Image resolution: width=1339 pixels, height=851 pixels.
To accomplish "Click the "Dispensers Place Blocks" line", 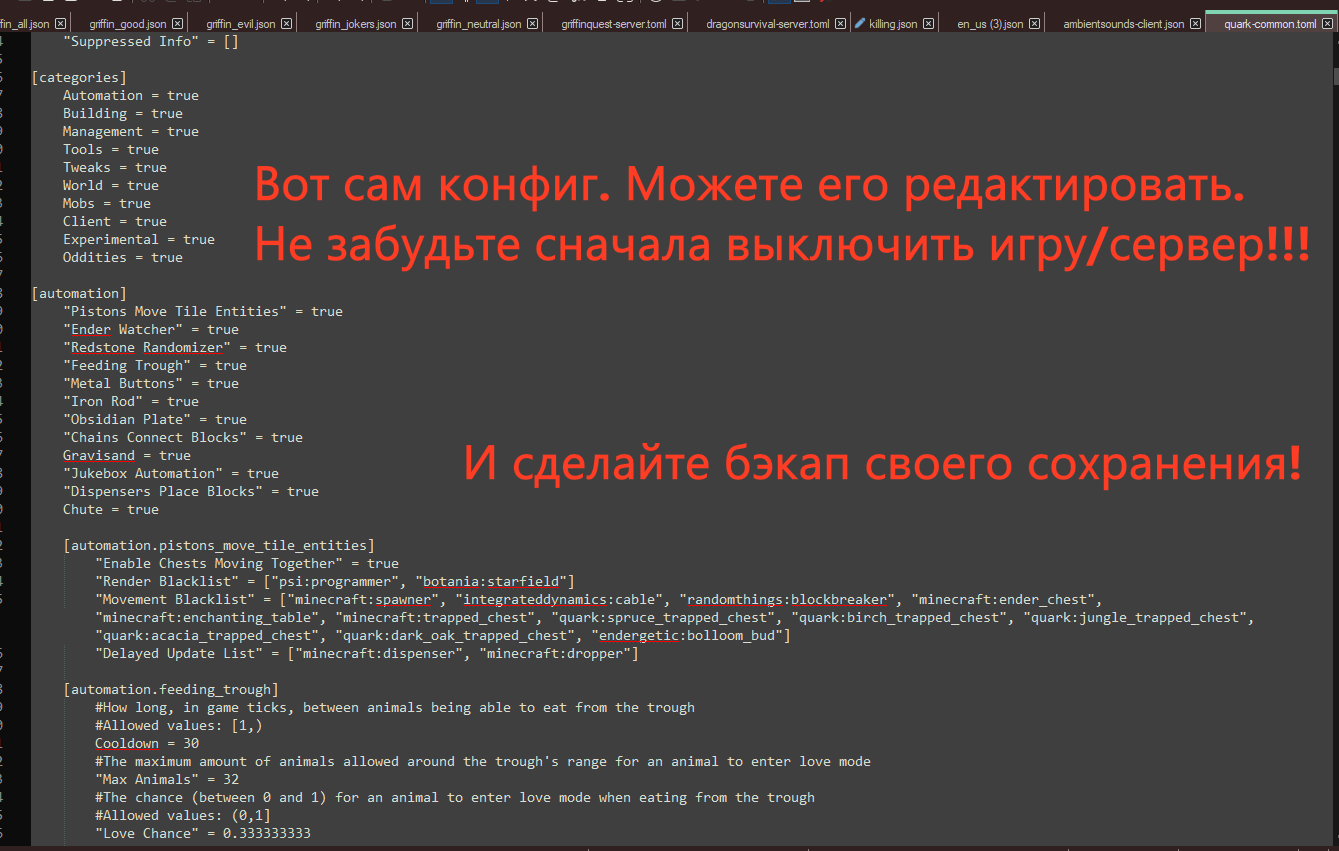I will (190, 491).
